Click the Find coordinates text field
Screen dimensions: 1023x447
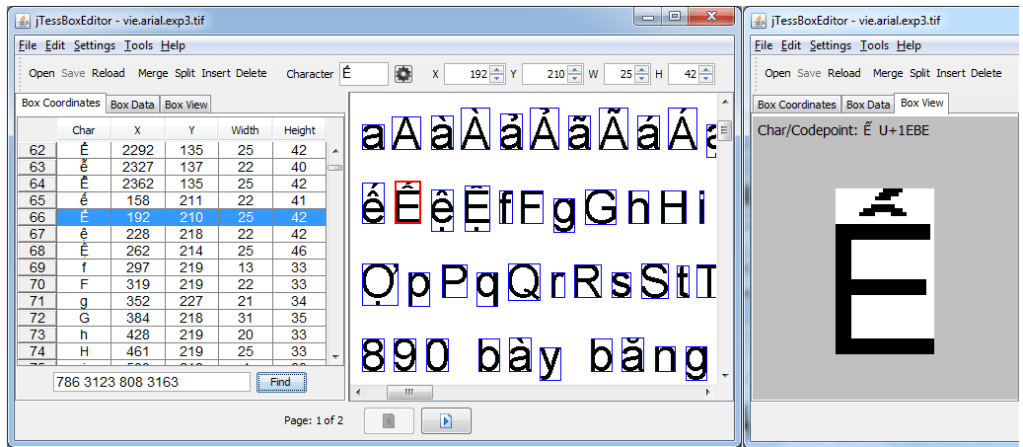point(151,382)
